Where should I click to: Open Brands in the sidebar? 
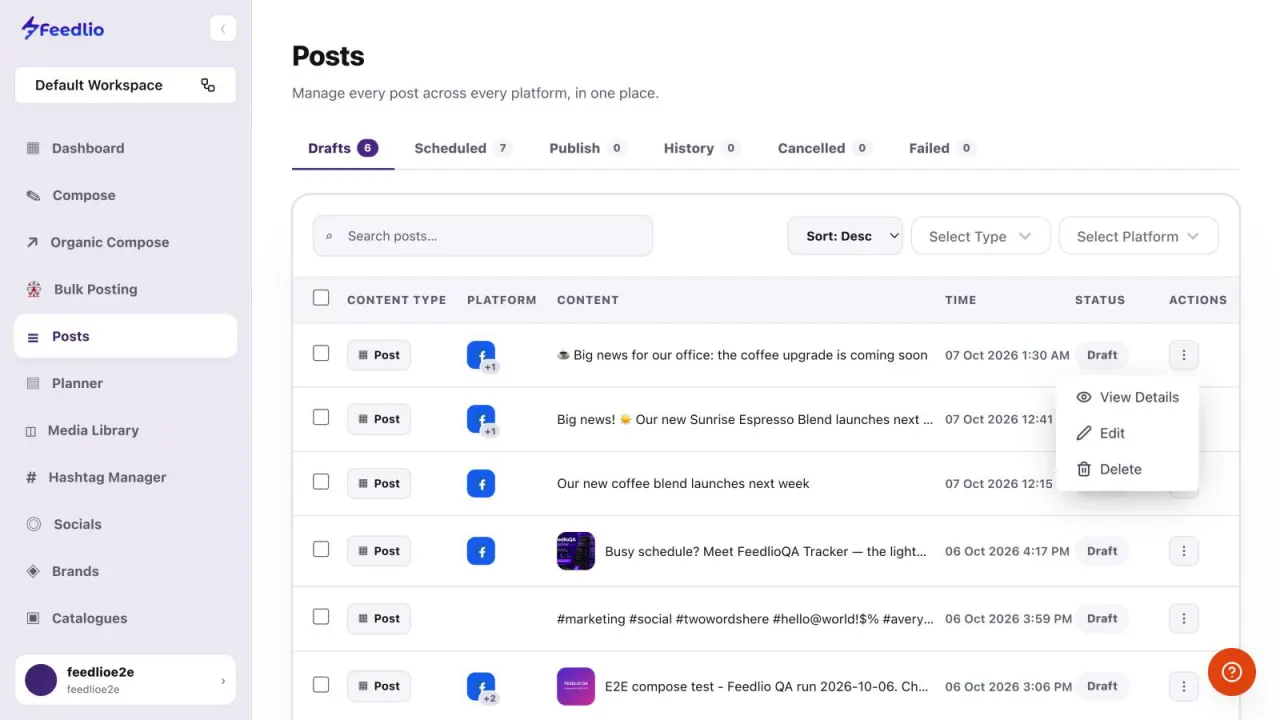125,571
